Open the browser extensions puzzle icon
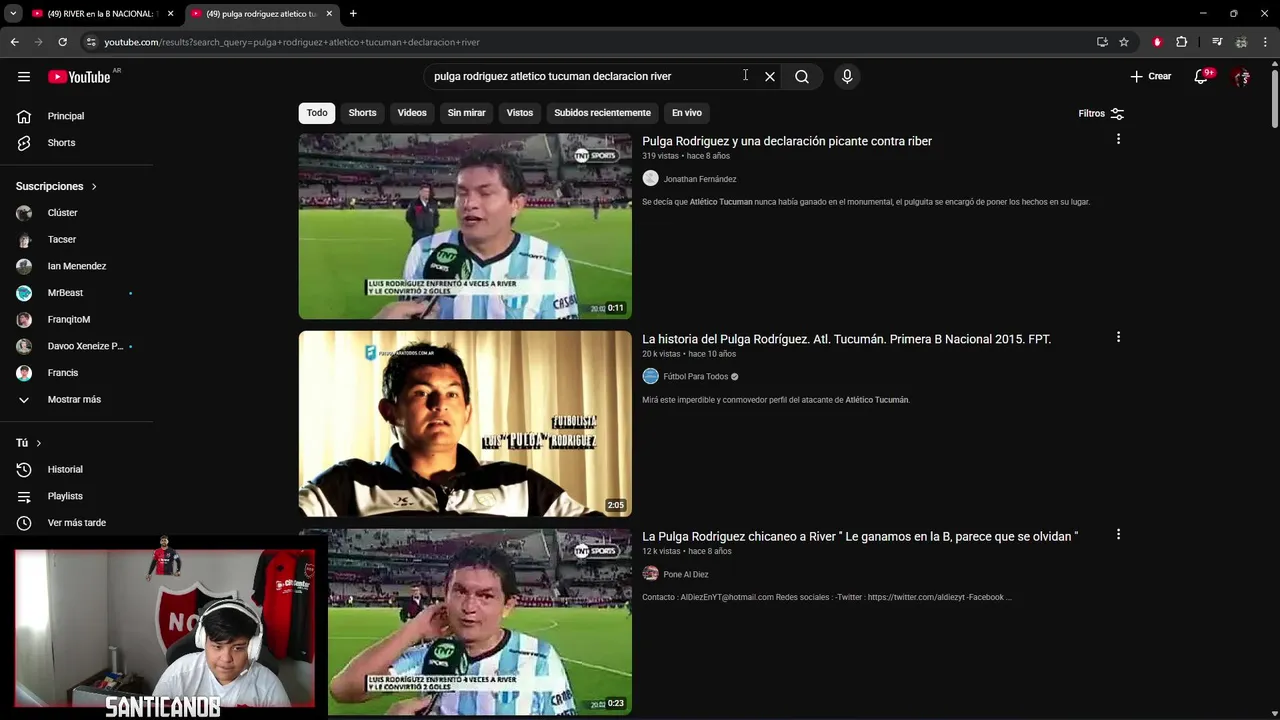1280x720 pixels. pos(1181,42)
